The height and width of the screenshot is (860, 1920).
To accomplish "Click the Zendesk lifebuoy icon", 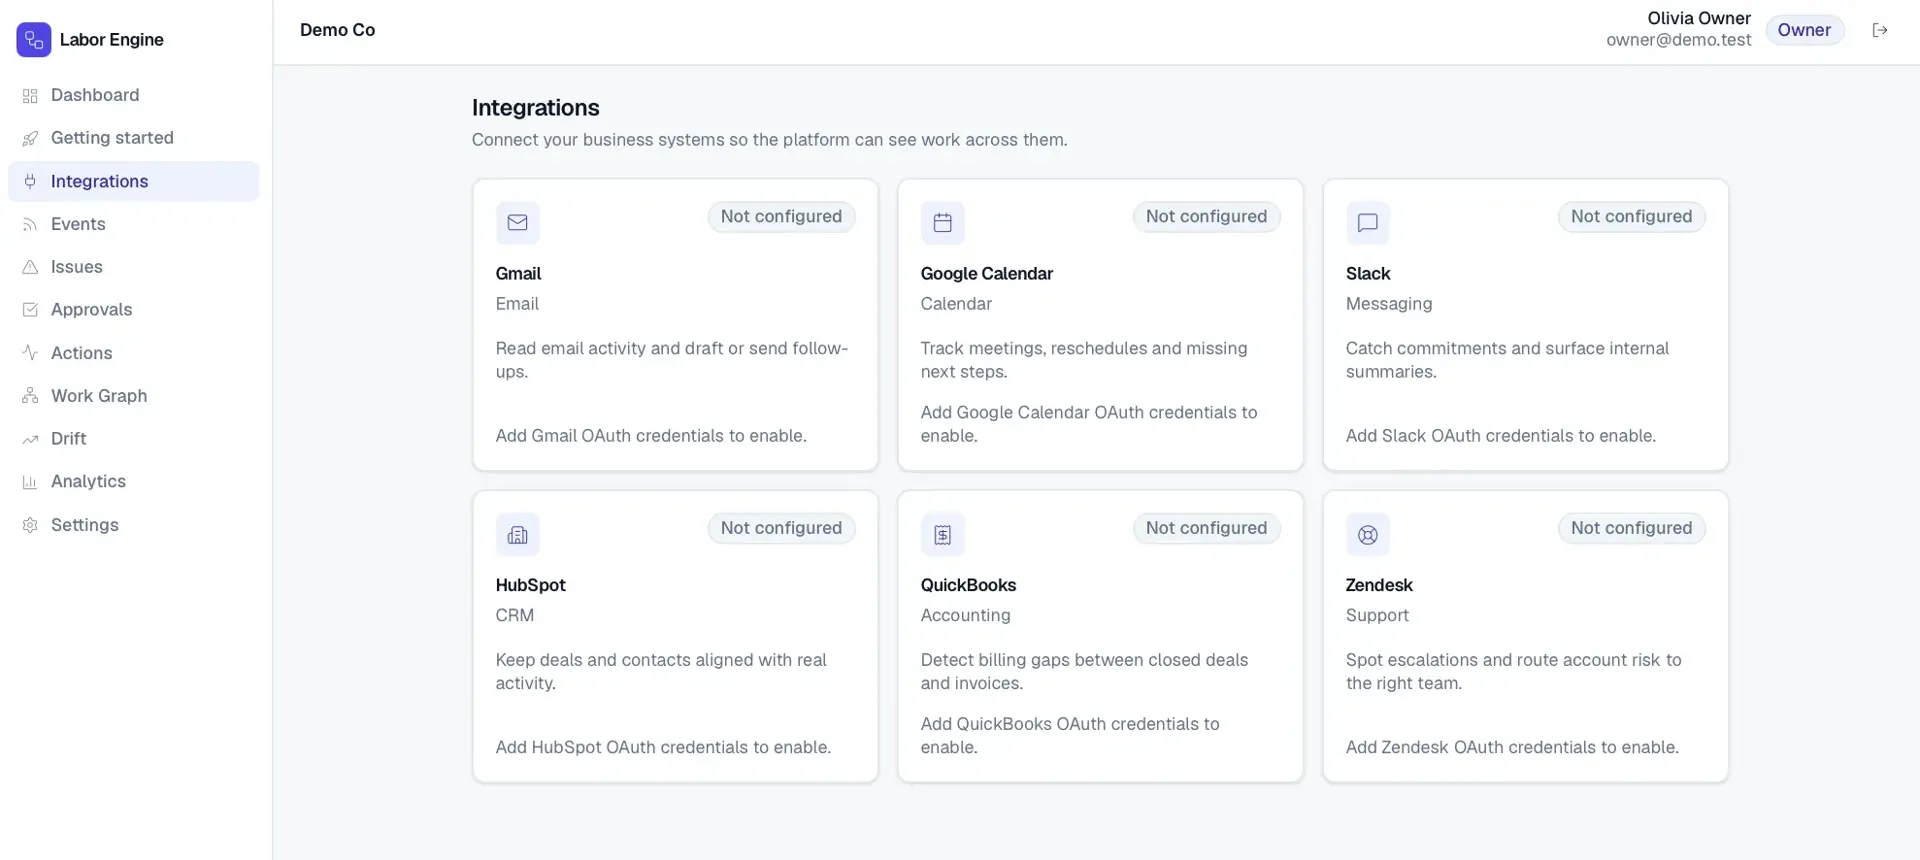I will tap(1368, 535).
